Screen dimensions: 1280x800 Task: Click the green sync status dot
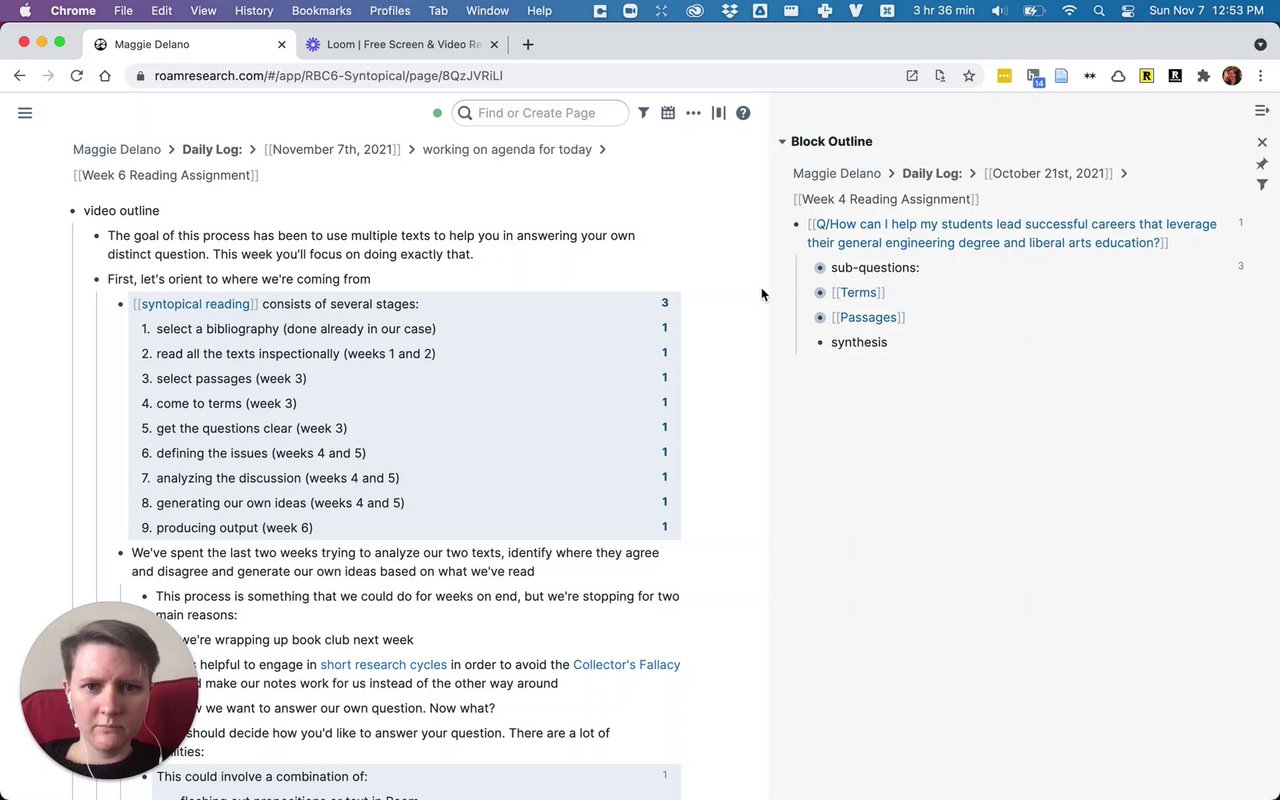pos(437,113)
